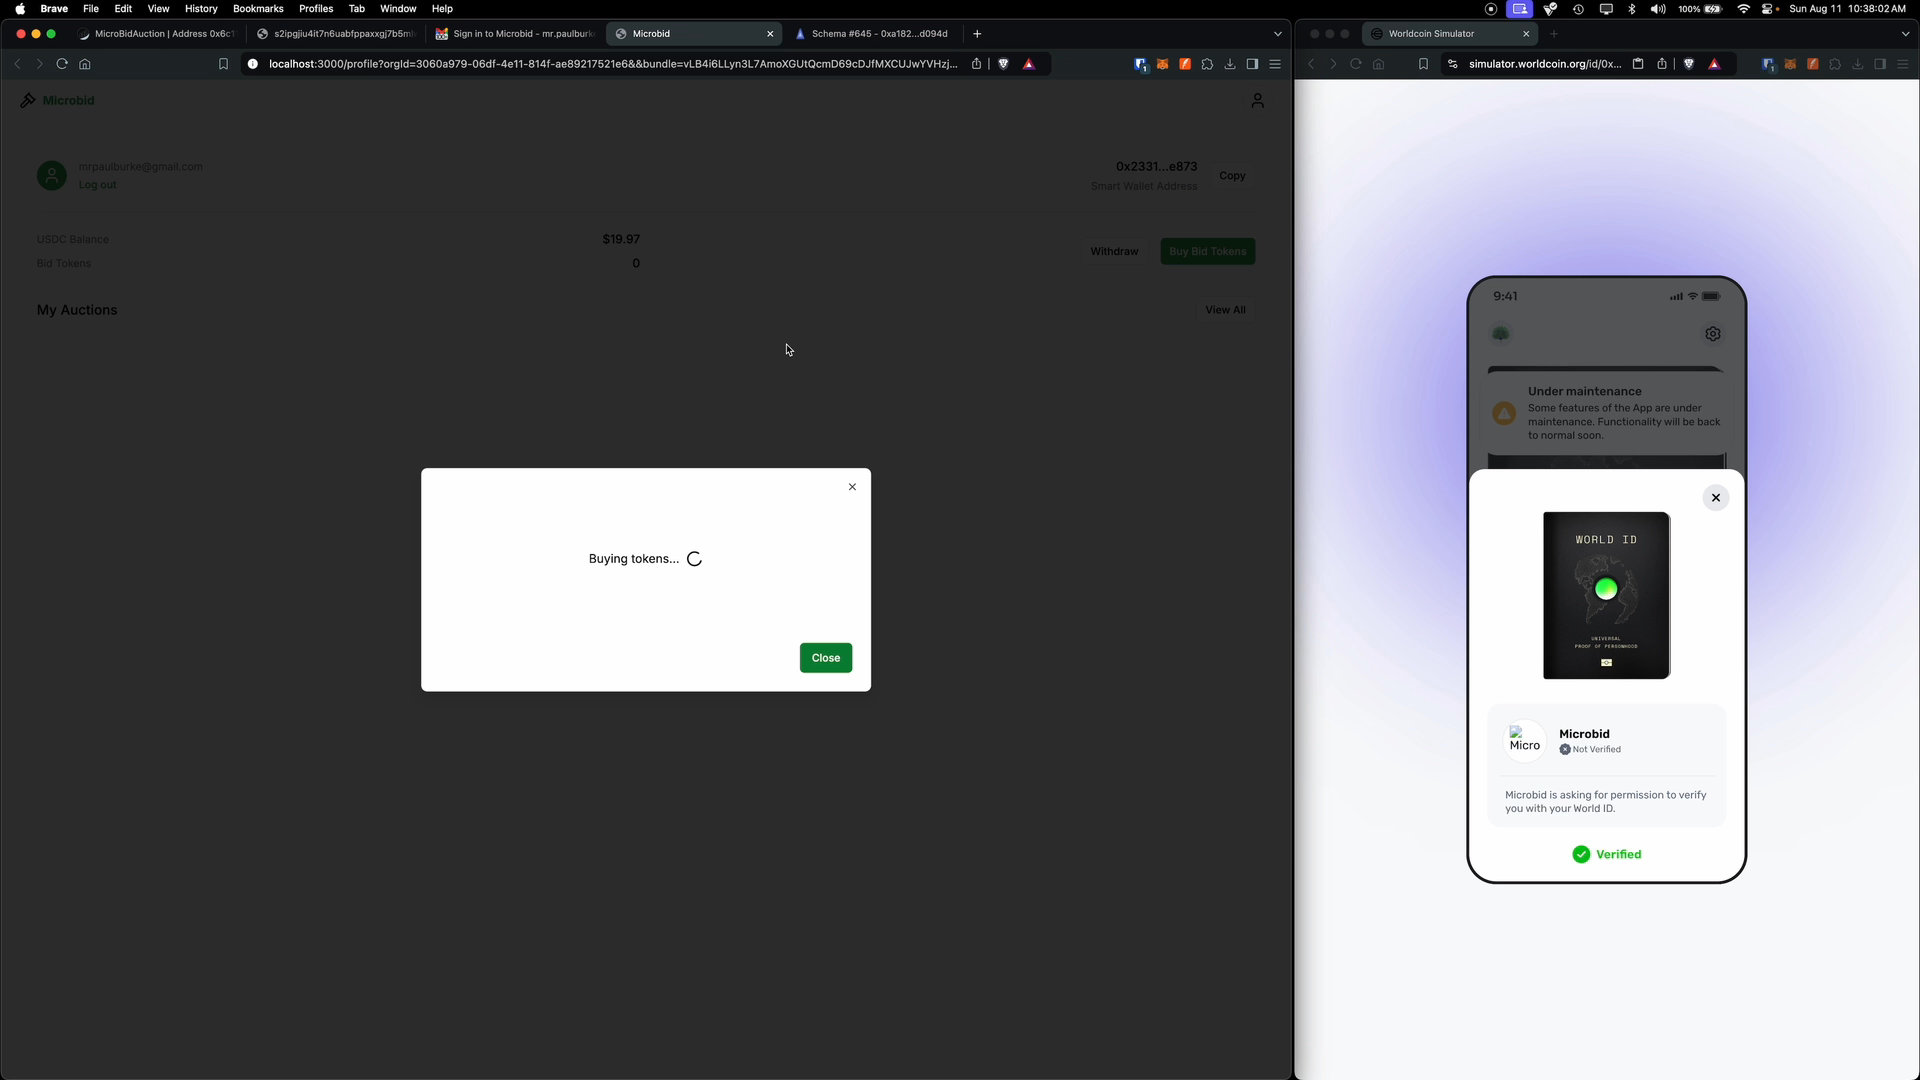Click the home button in the main browser toolbar
This screenshot has width=1920, height=1080.
click(x=85, y=64)
